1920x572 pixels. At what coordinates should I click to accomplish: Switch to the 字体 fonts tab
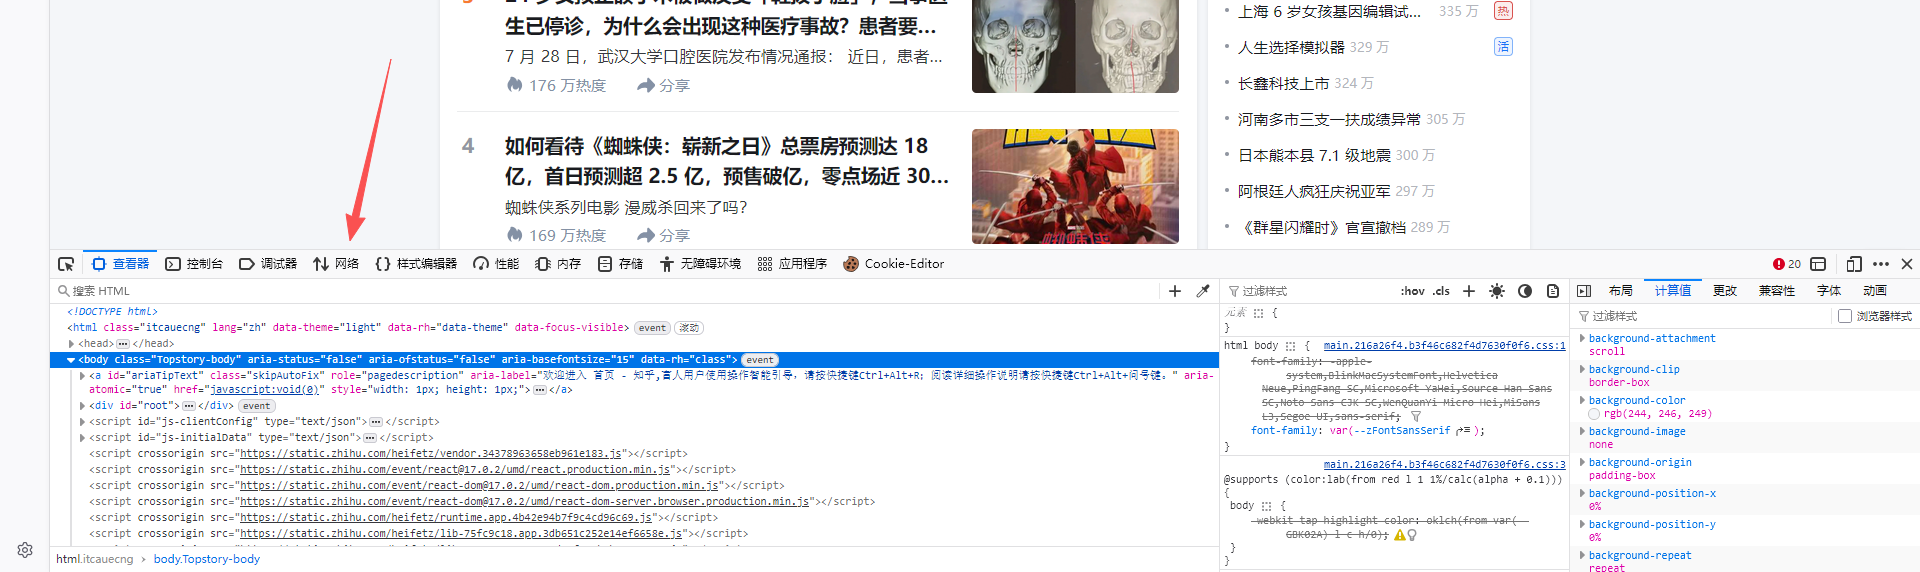(1829, 291)
